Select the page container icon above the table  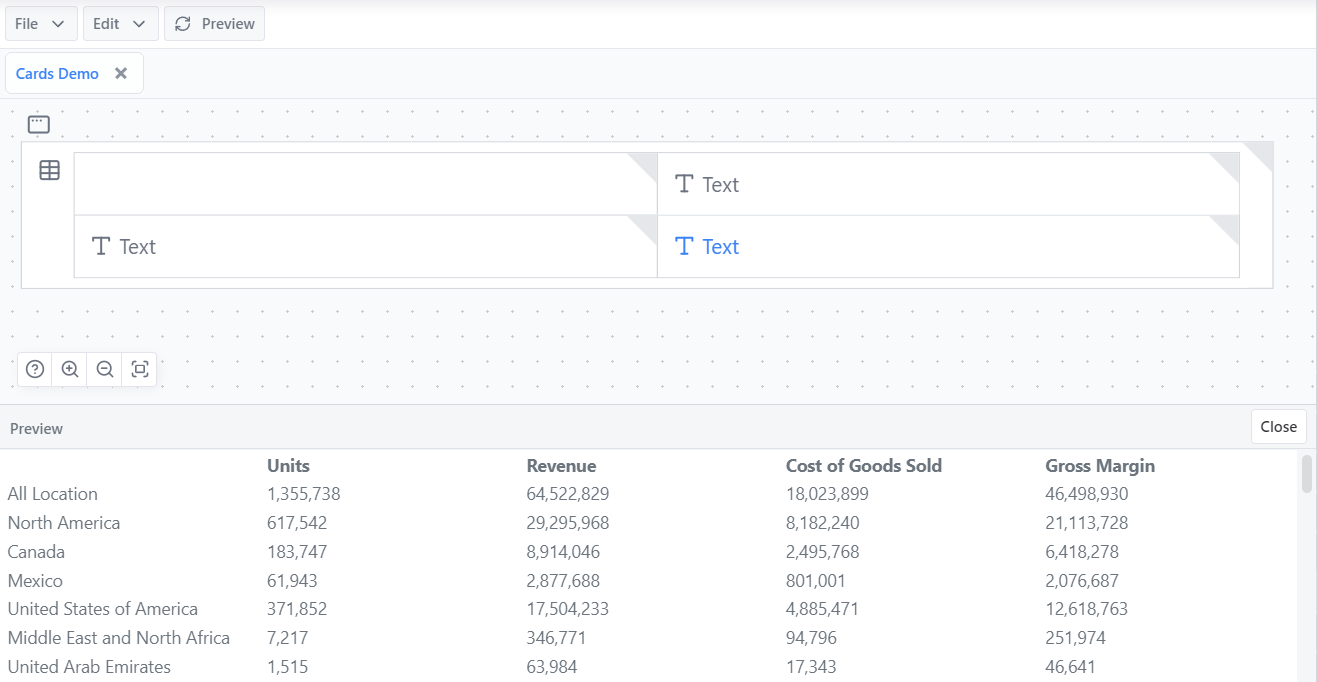(38, 125)
